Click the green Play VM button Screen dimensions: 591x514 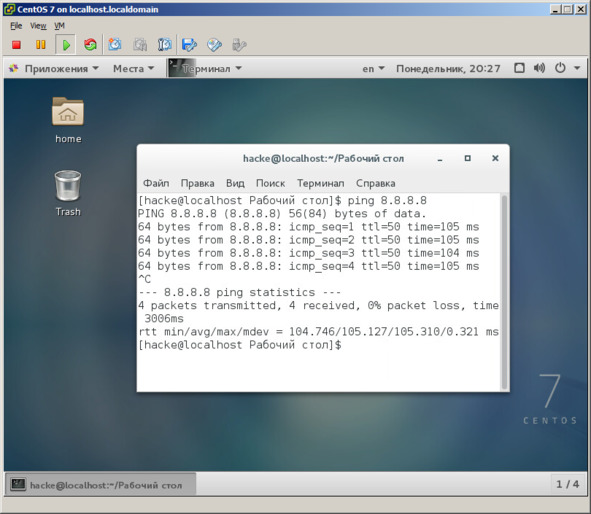click(x=66, y=45)
